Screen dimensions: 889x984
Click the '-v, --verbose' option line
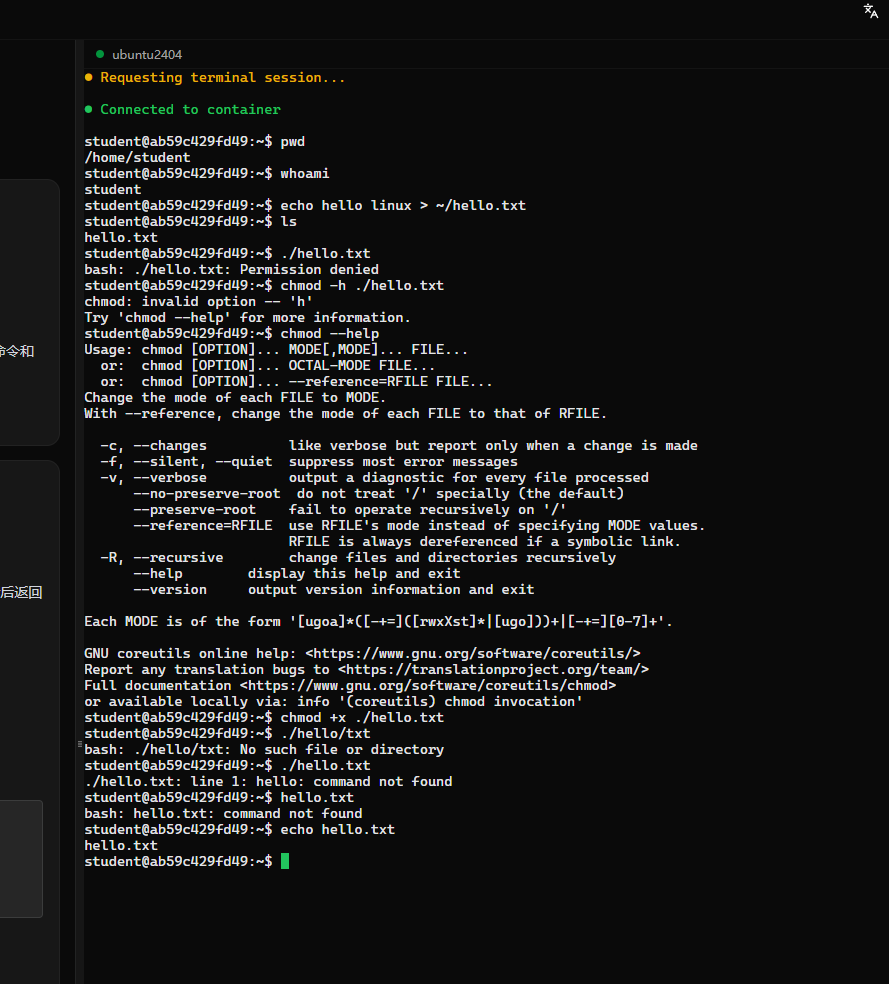(x=375, y=478)
